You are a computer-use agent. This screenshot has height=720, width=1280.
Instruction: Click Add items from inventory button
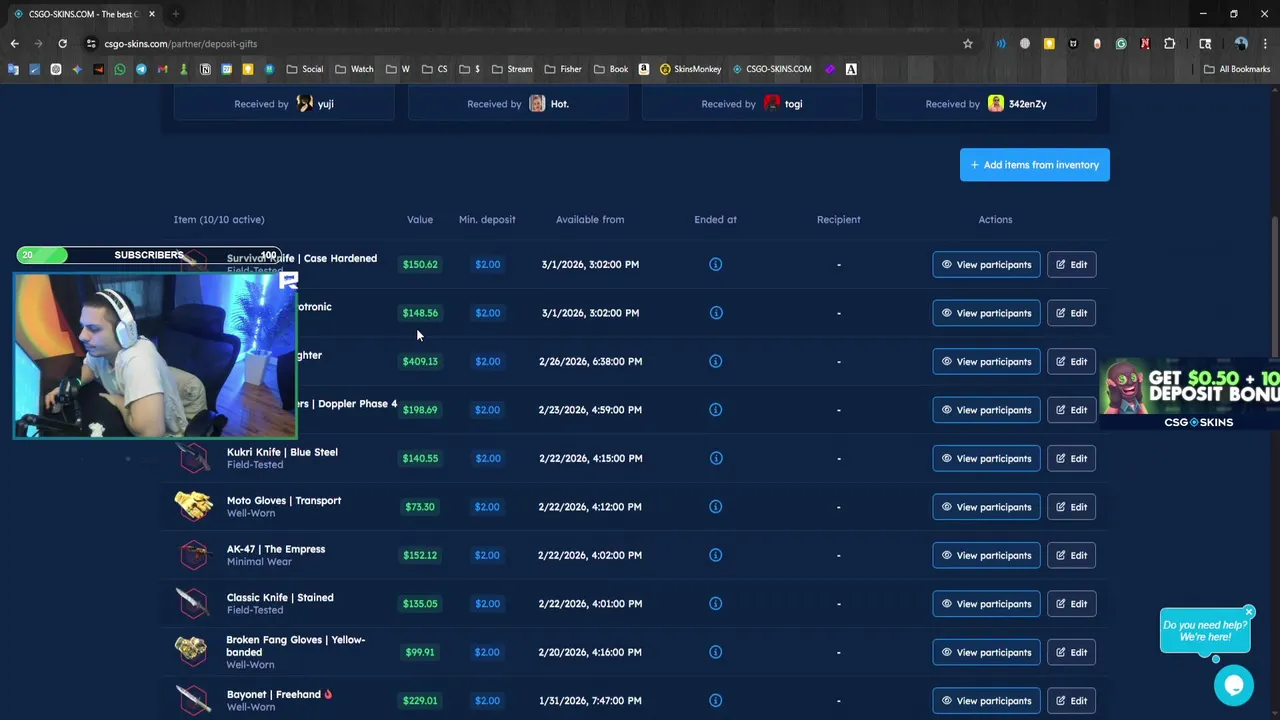point(1034,165)
